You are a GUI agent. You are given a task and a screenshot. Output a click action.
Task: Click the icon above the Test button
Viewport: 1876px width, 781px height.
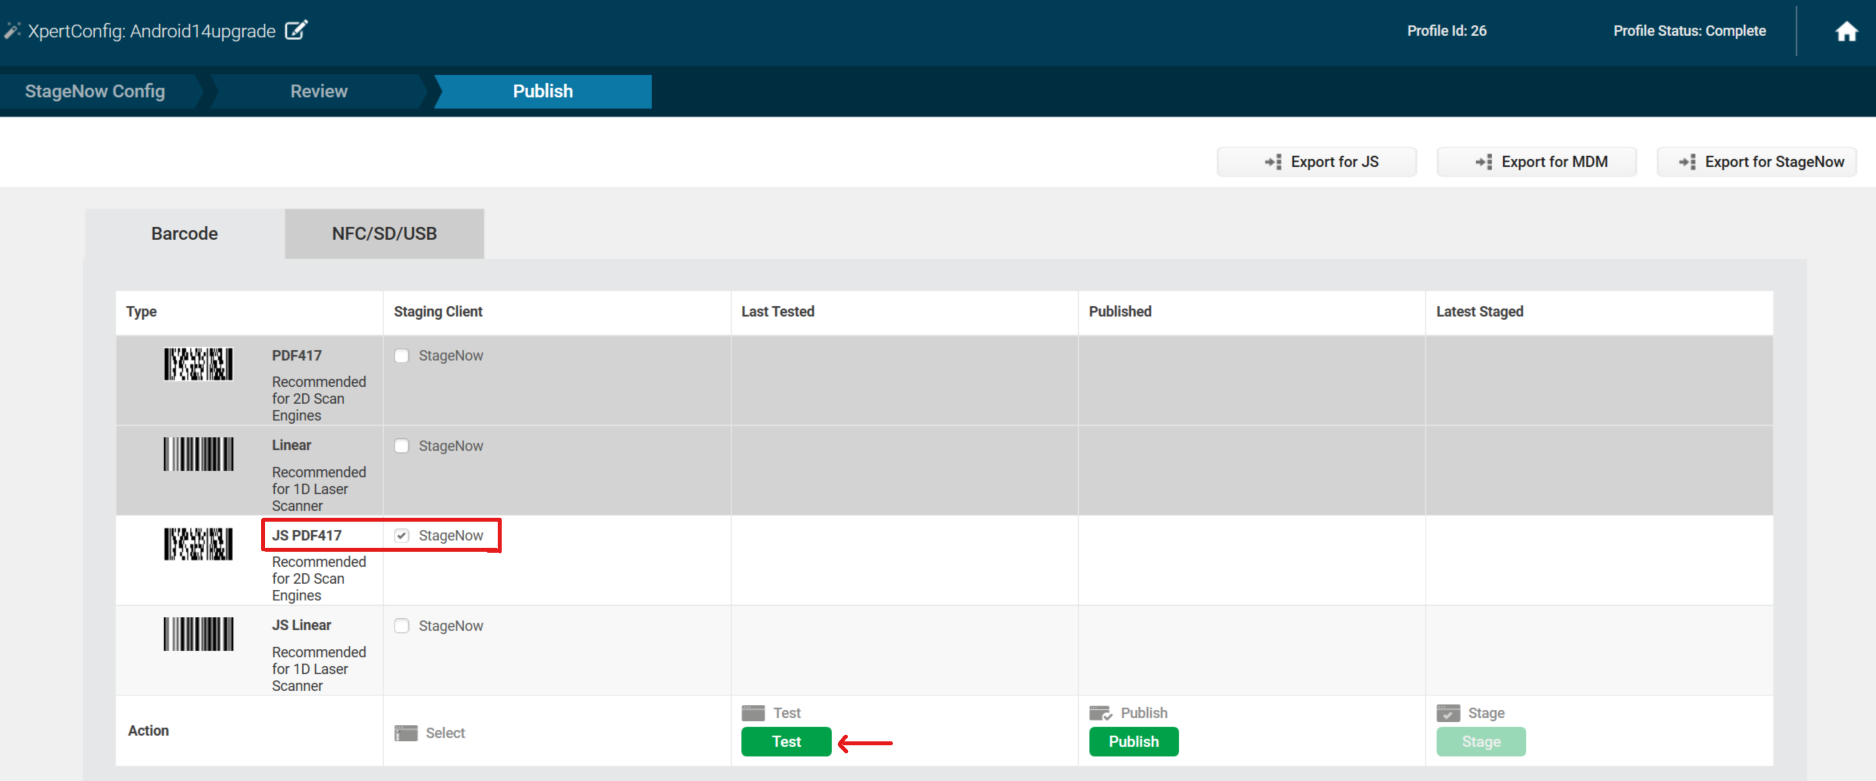pos(753,713)
